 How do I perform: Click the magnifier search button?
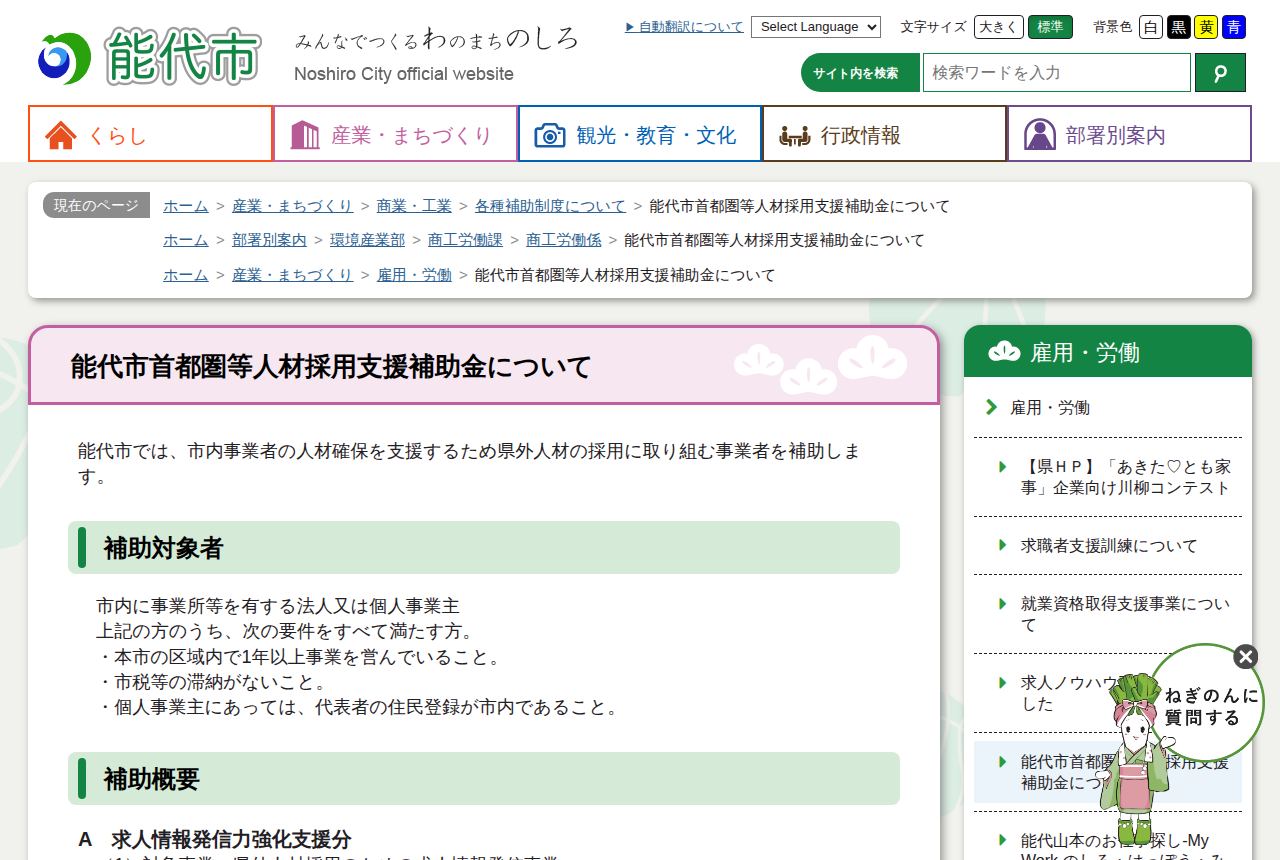1220,73
